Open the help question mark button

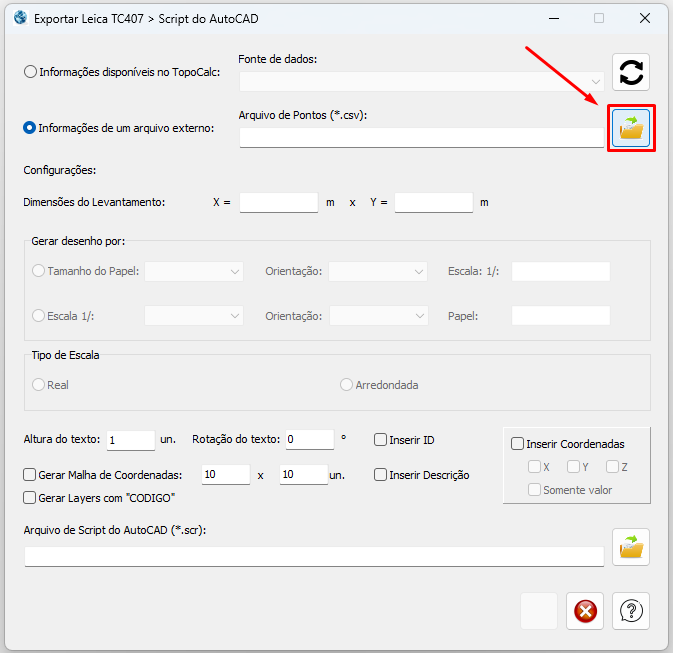point(631,610)
